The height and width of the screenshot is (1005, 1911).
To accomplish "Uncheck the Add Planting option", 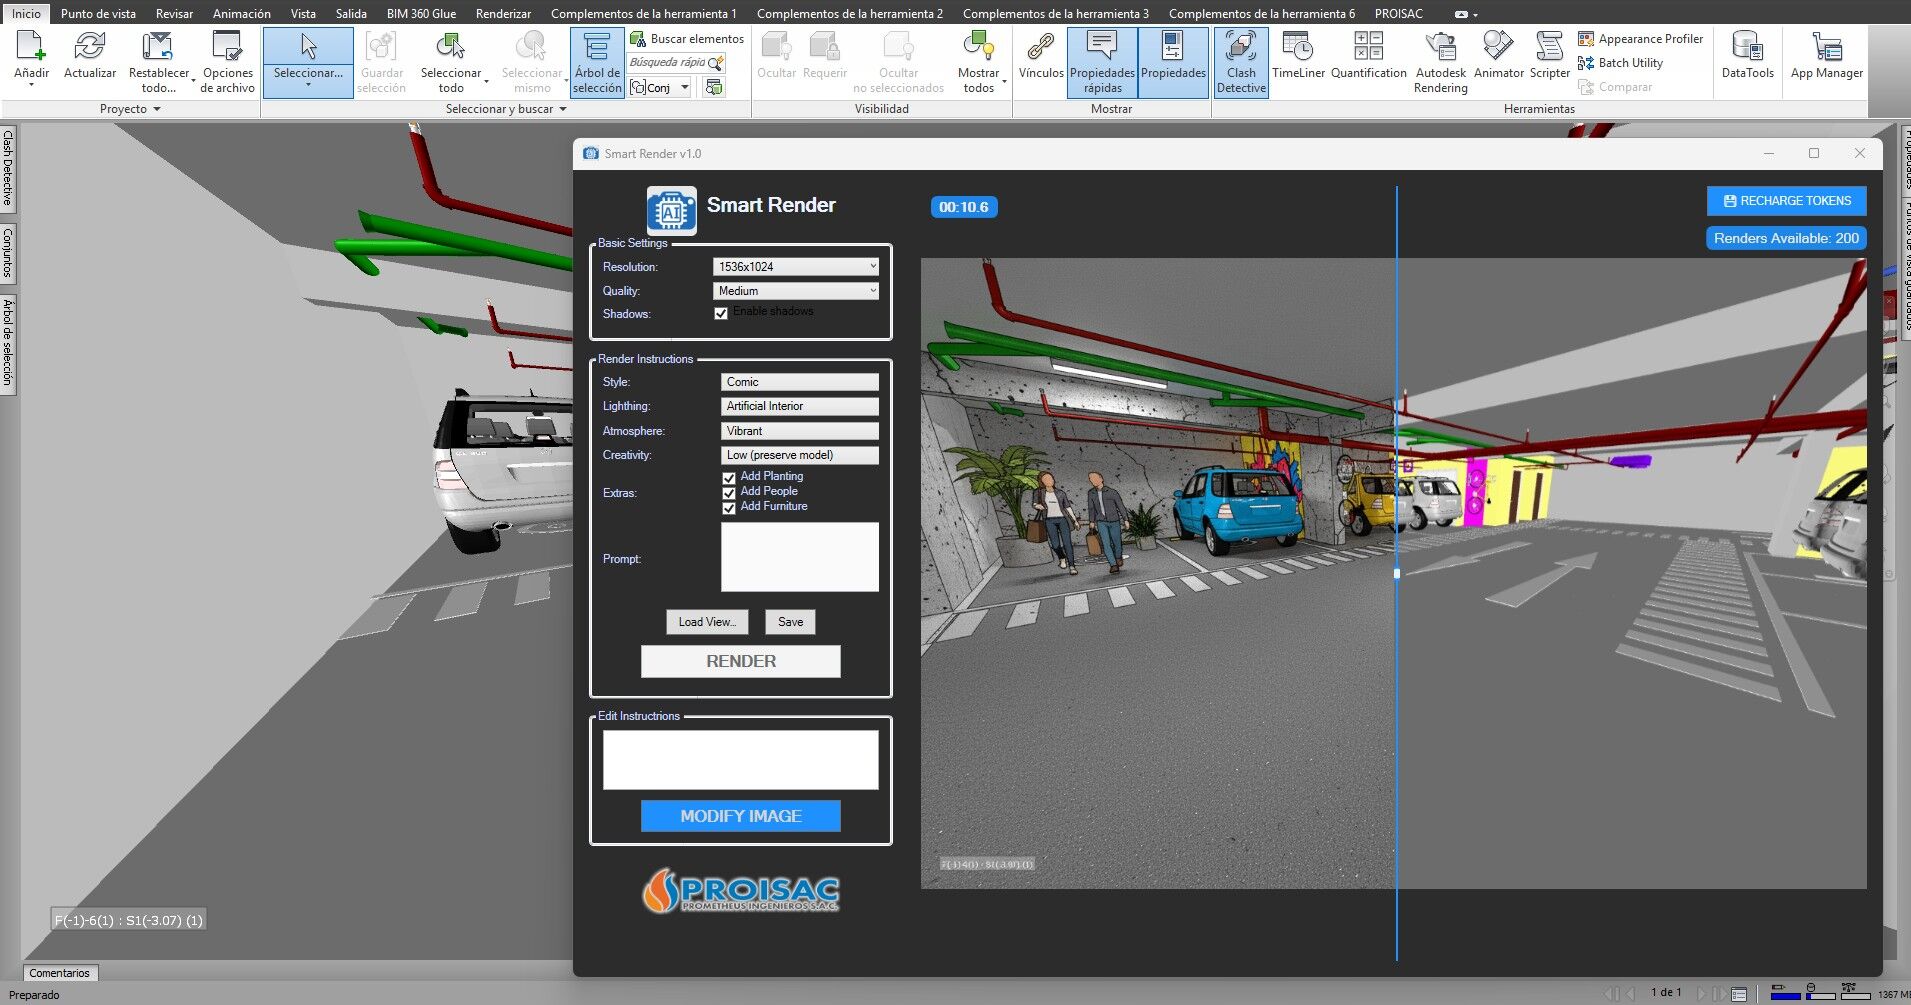I will pos(729,478).
